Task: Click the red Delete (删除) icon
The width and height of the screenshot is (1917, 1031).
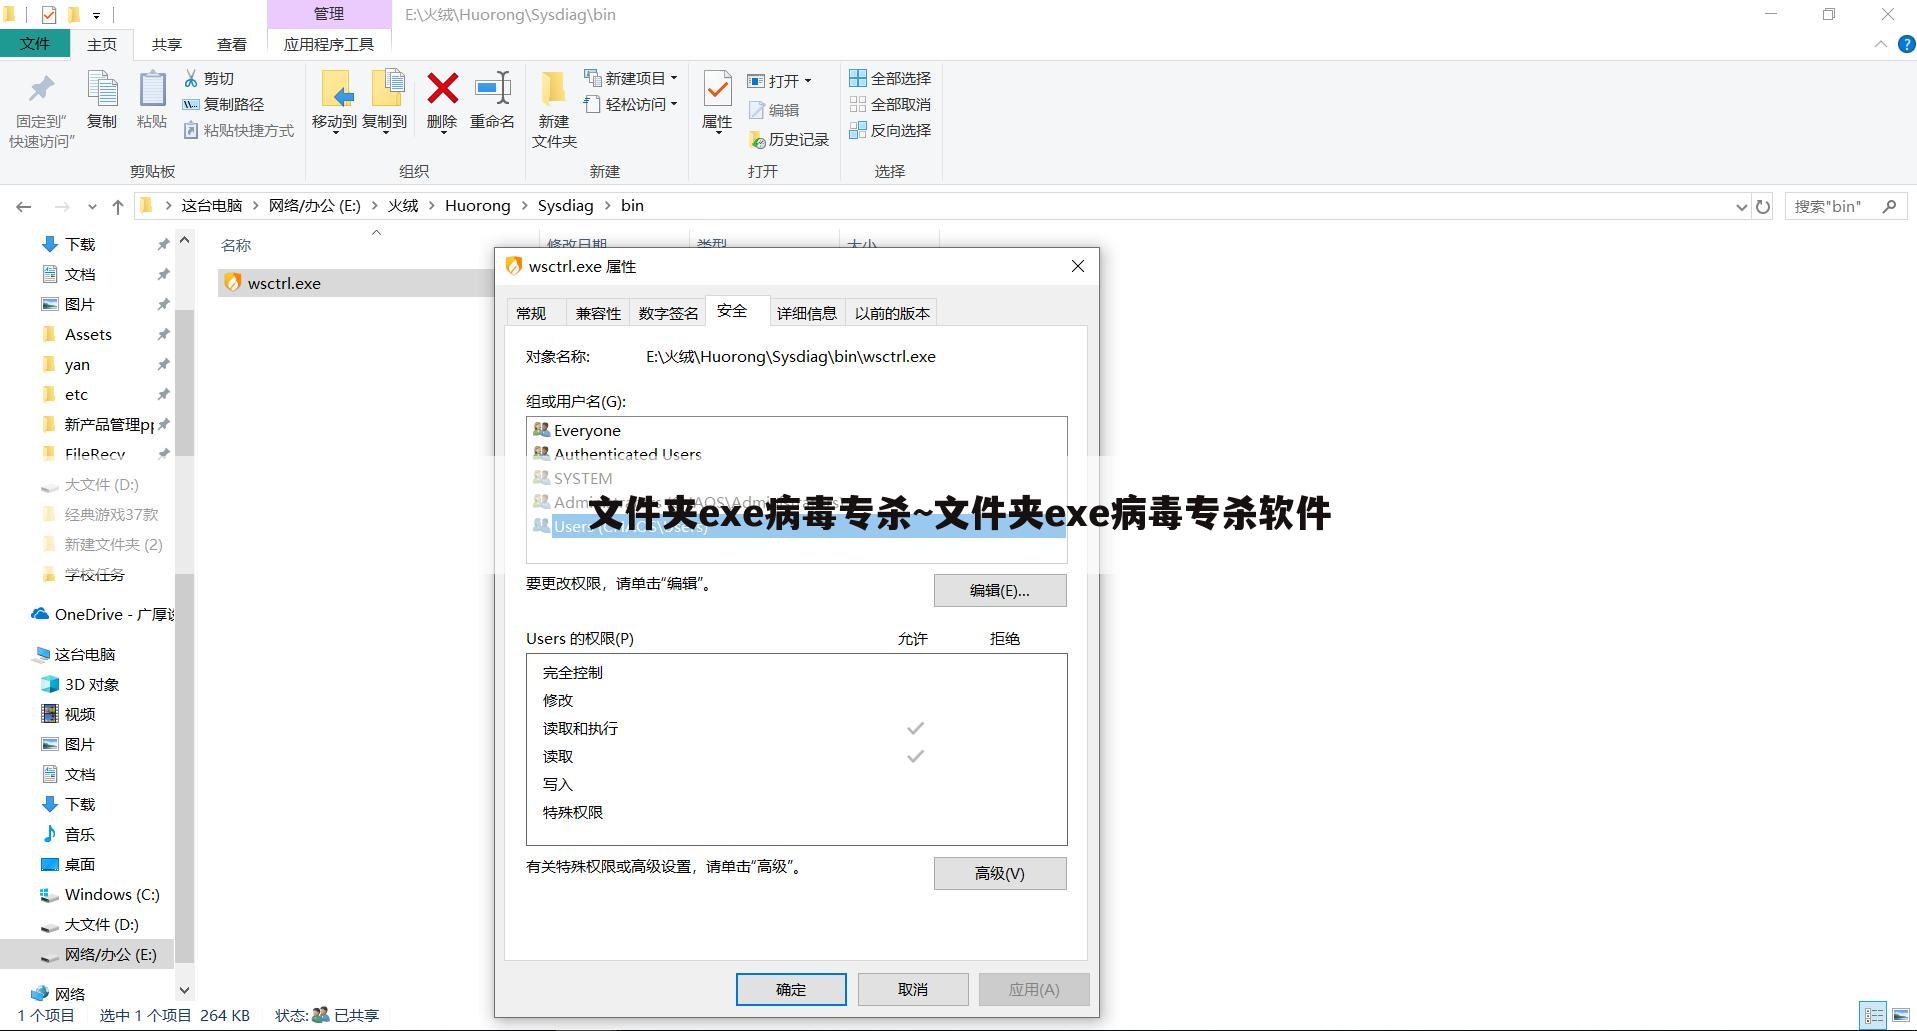Action: pos(442,89)
